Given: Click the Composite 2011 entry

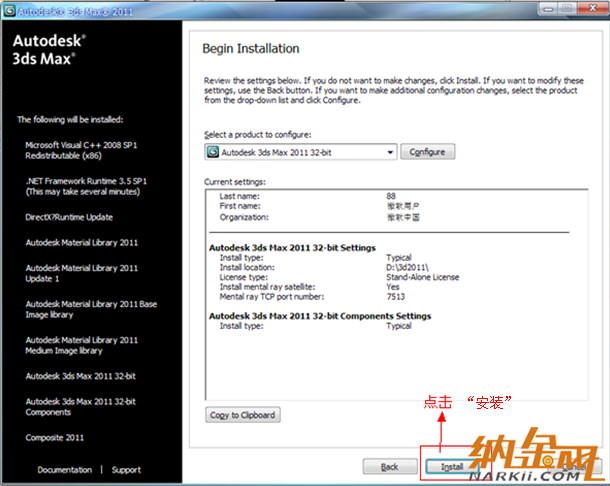Looking at the screenshot, I should coord(57,437).
